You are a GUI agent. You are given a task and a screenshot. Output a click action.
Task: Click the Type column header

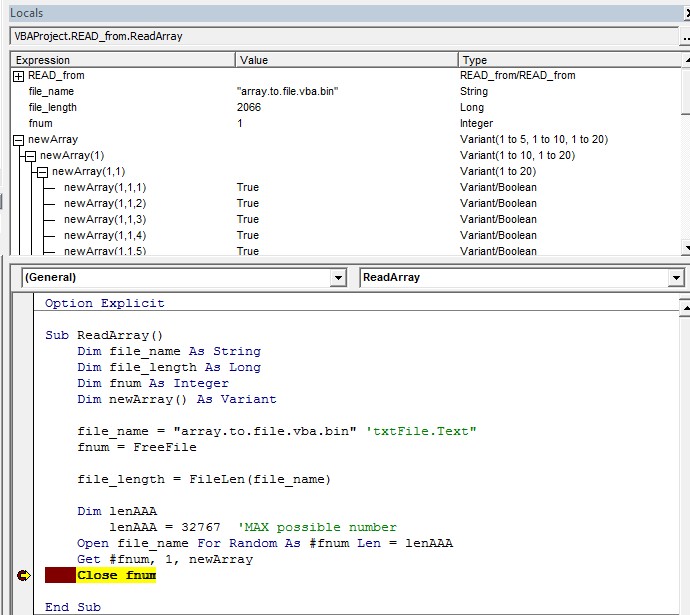coord(569,60)
